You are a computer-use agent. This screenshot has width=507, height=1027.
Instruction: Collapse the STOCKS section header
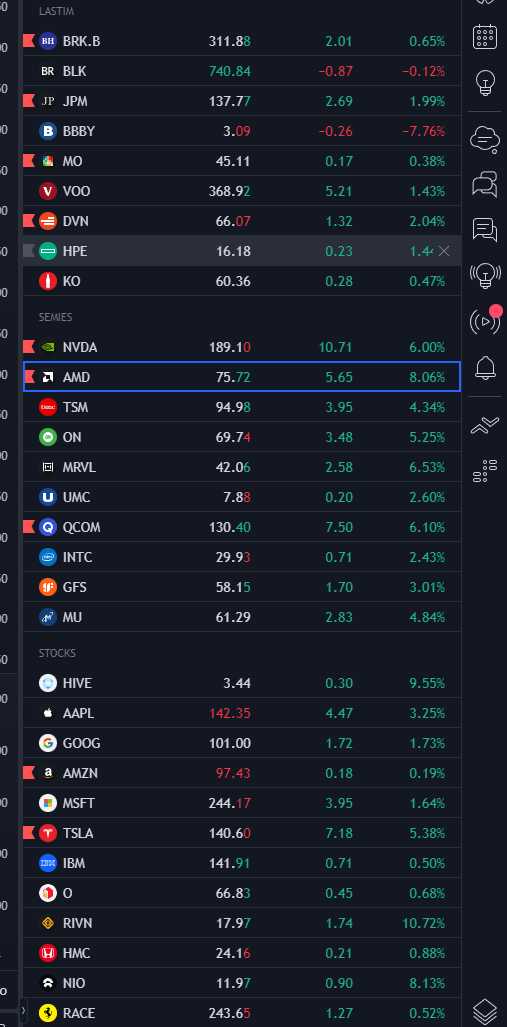[58, 653]
